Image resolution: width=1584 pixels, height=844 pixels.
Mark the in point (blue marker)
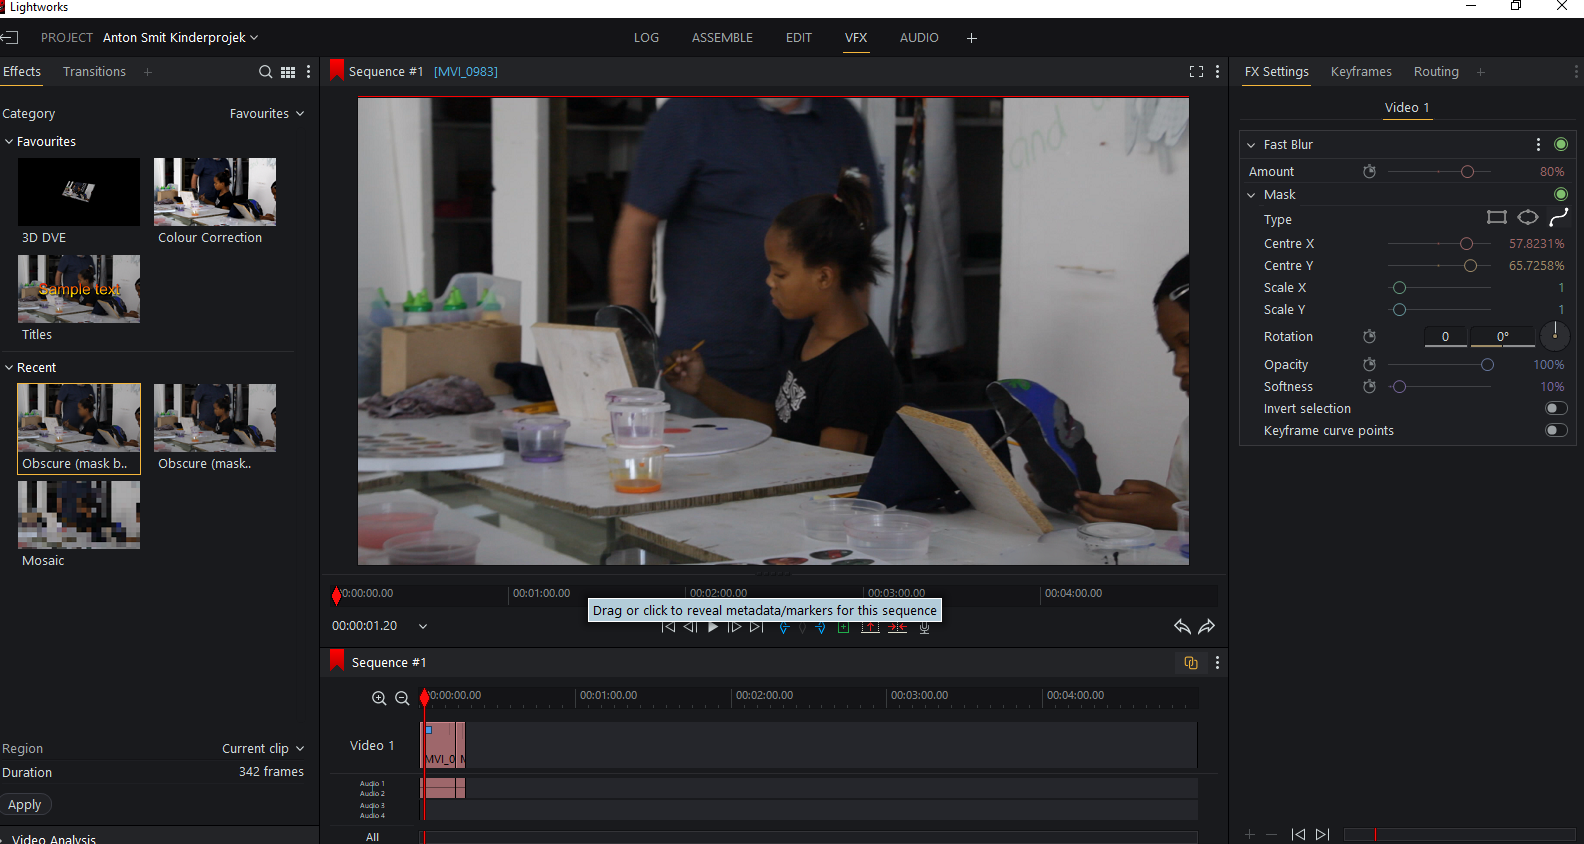coord(784,628)
